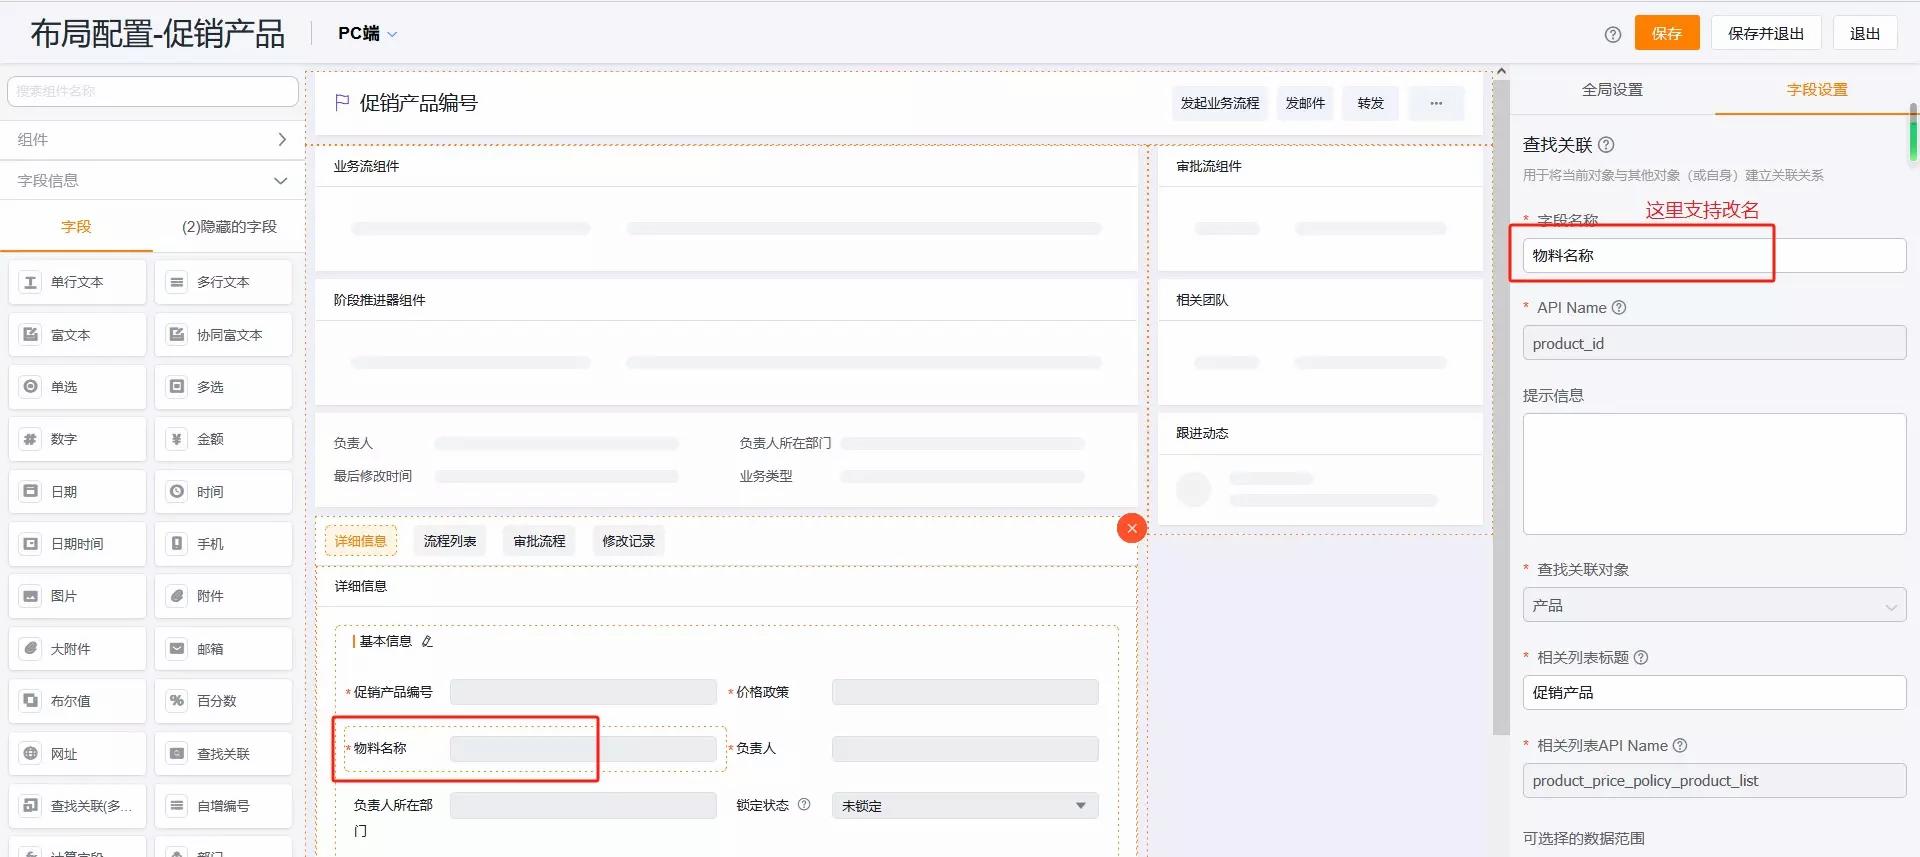Click the edit pencil icon beside 基本信息
Image resolution: width=1920 pixels, height=857 pixels.
427,641
